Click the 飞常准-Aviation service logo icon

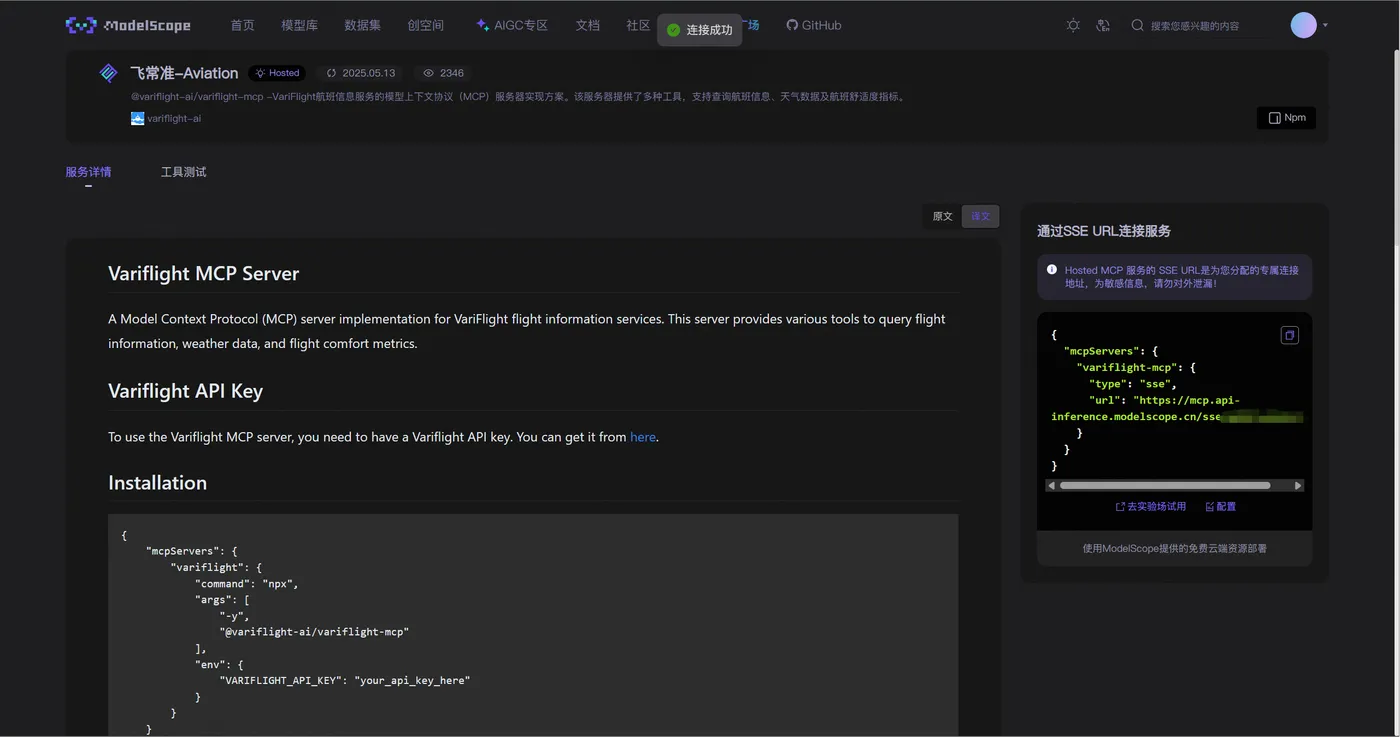[109, 73]
